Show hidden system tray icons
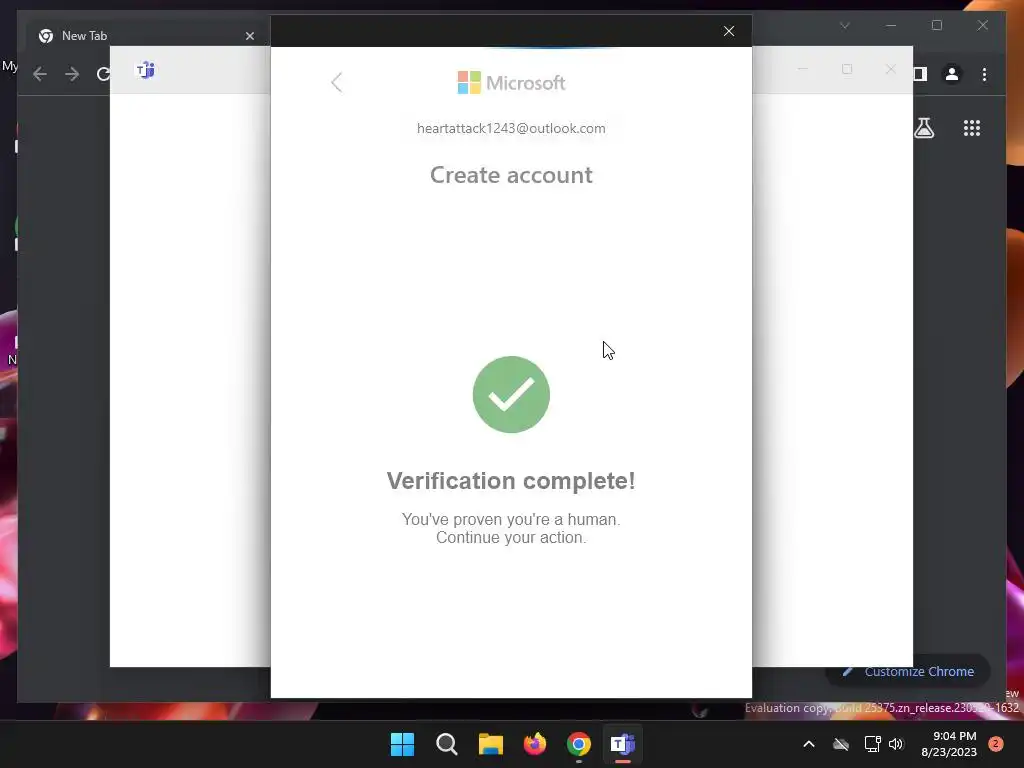 pos(808,744)
